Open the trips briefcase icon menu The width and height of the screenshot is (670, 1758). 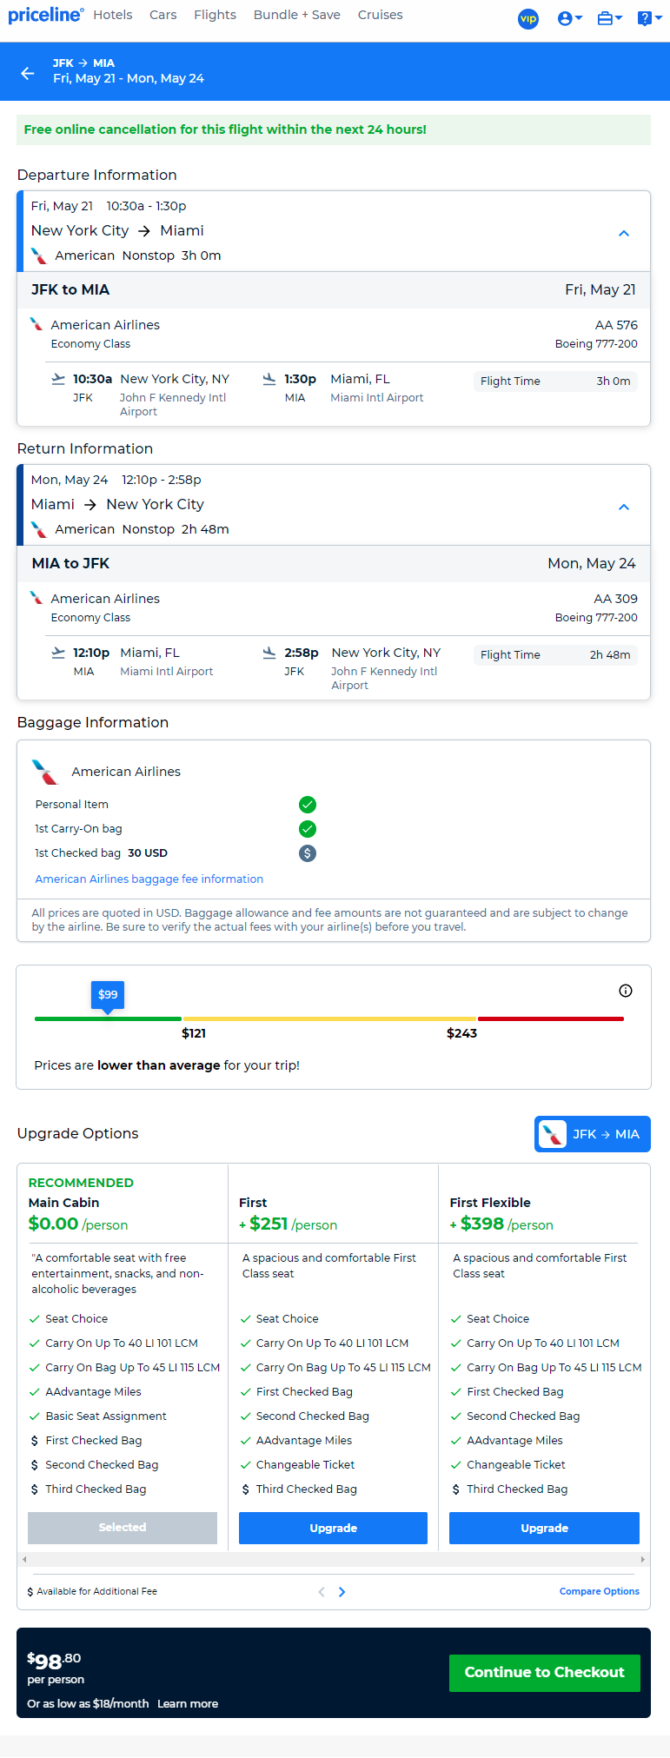[609, 18]
